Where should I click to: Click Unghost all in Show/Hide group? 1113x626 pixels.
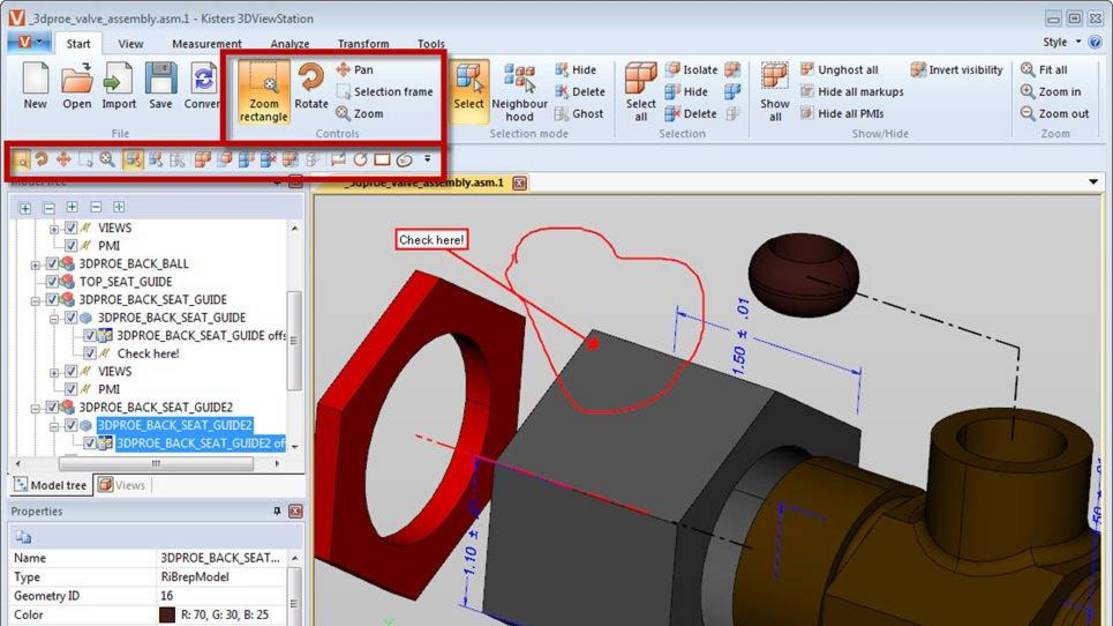(x=839, y=70)
